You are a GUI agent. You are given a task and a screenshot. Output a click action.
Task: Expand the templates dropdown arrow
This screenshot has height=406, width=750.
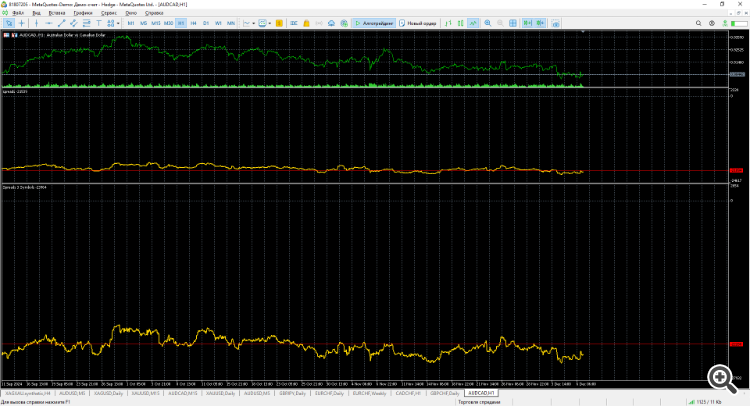270,23
